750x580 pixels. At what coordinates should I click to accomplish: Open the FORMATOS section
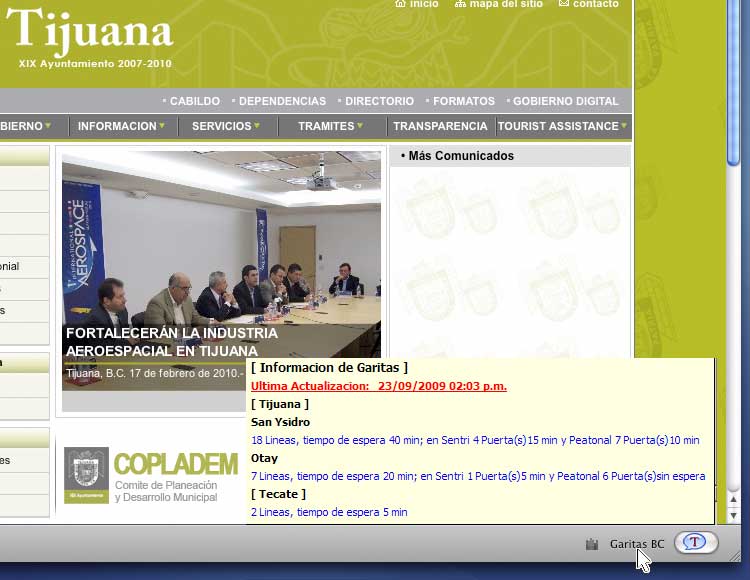[464, 101]
